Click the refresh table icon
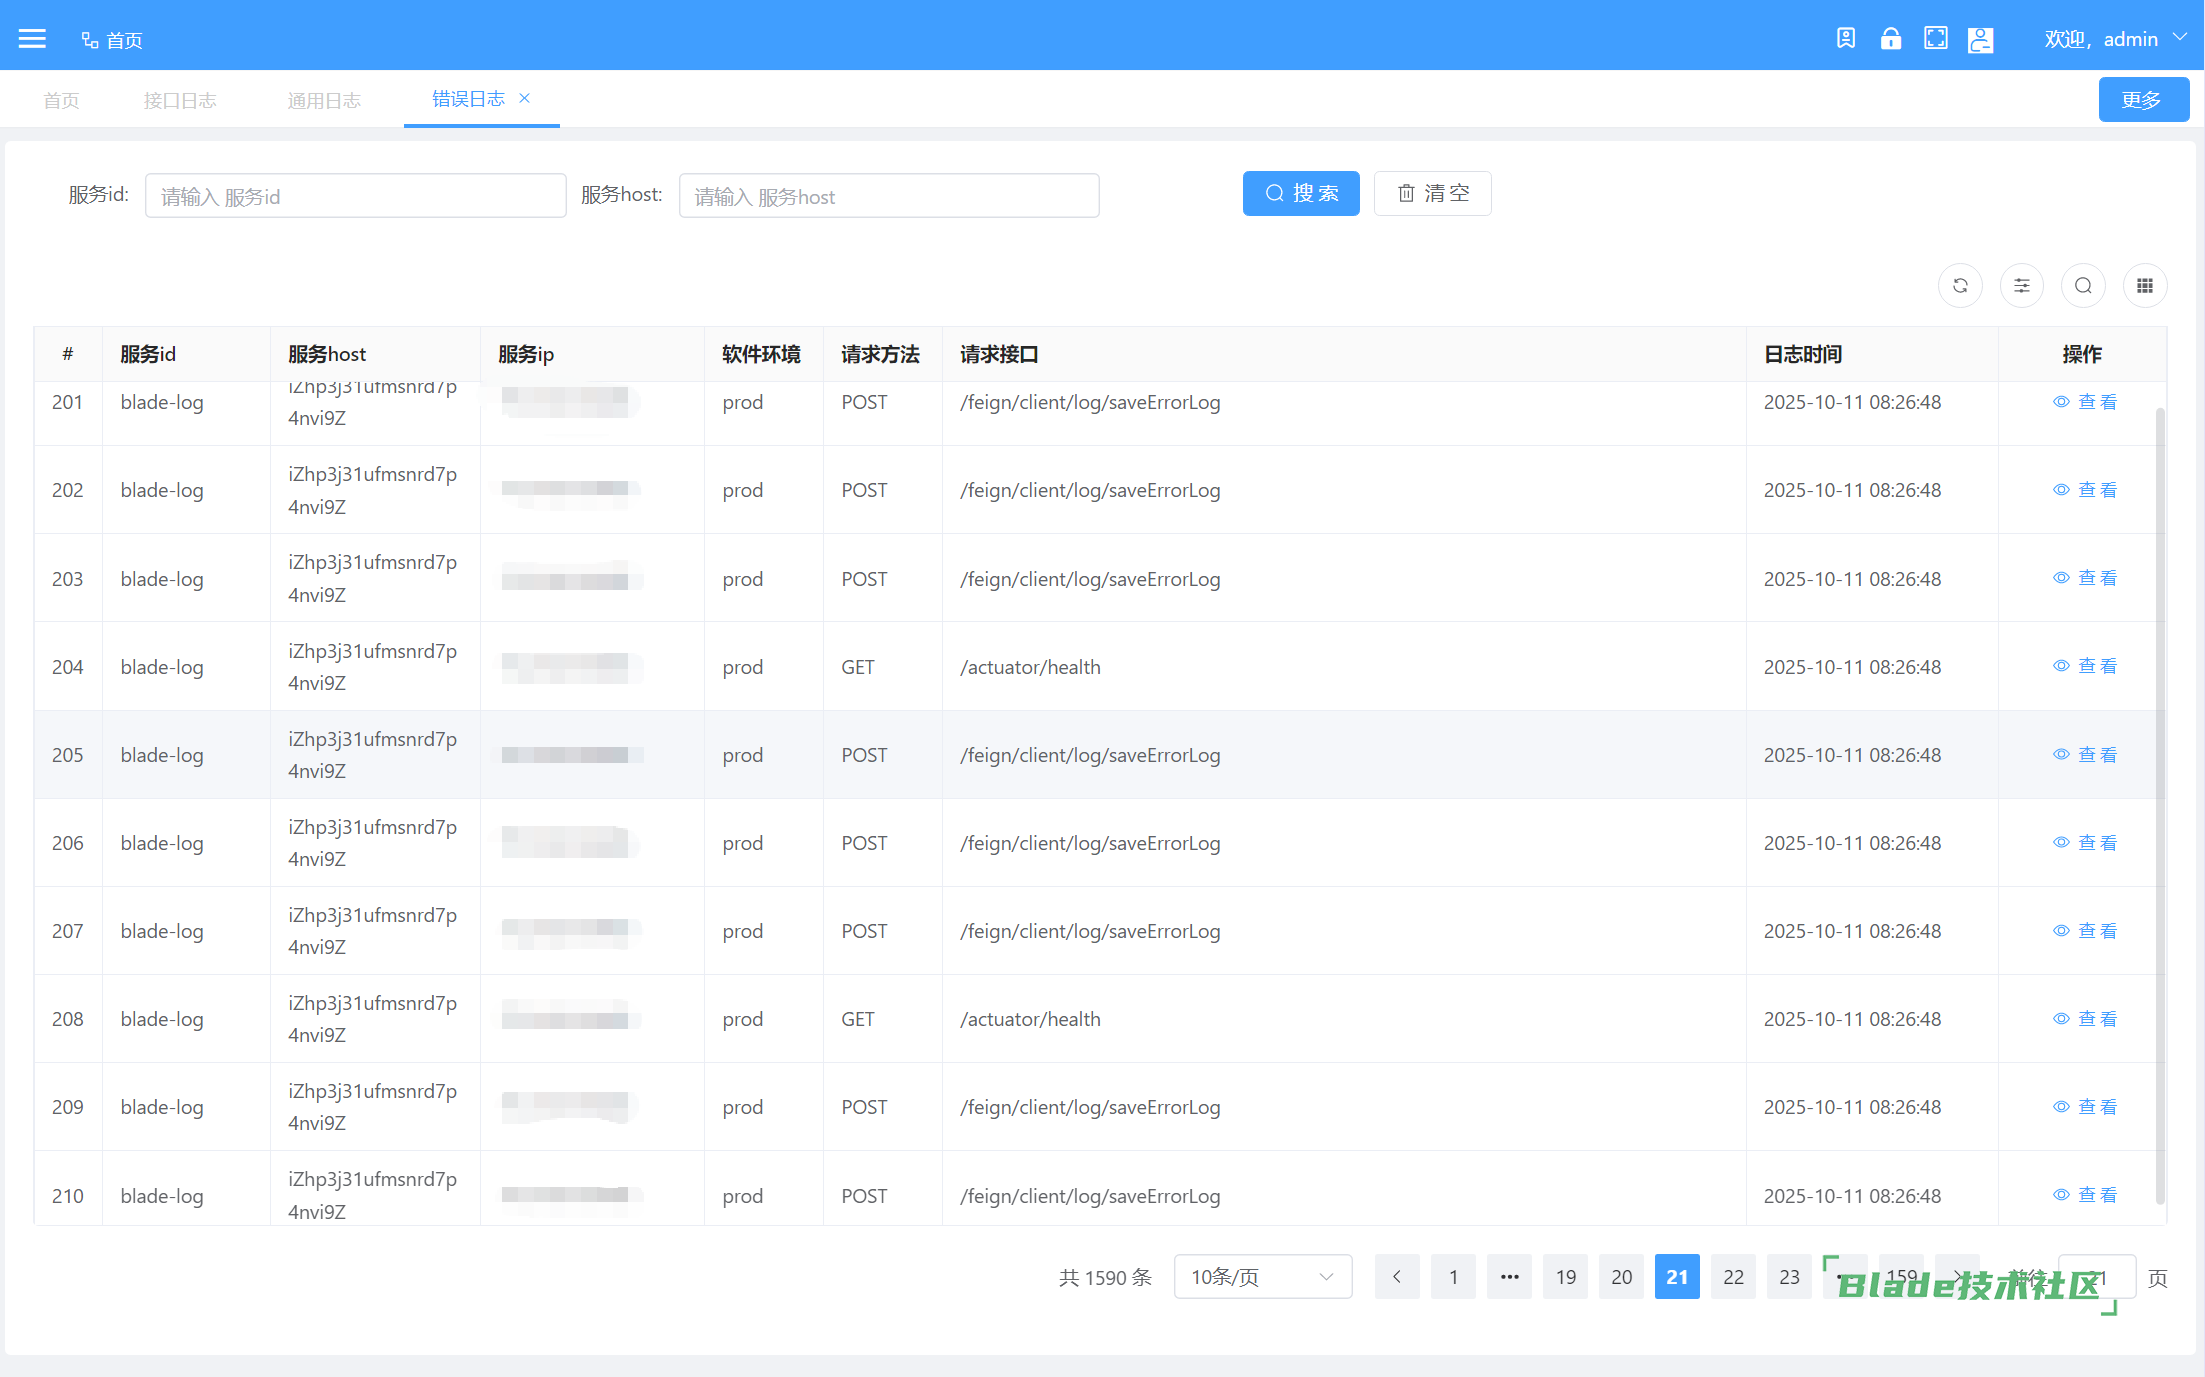 click(1960, 286)
